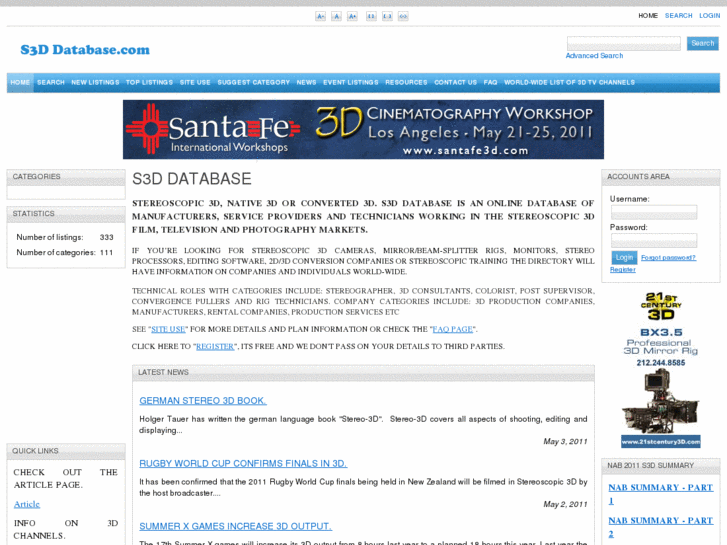Open REGISTER link in the intro text
This screenshot has width=727, height=545.
coord(215,346)
